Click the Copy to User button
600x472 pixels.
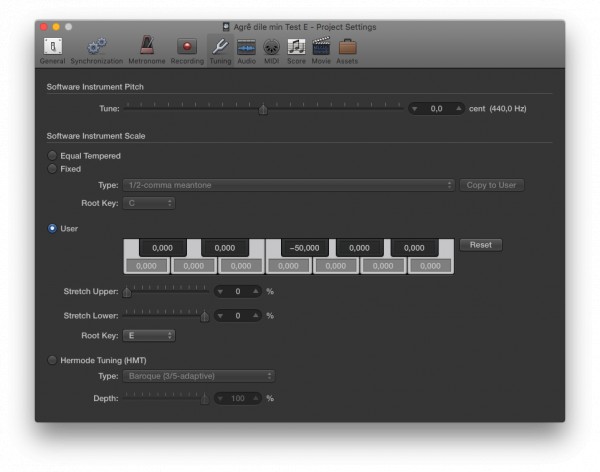pos(492,185)
